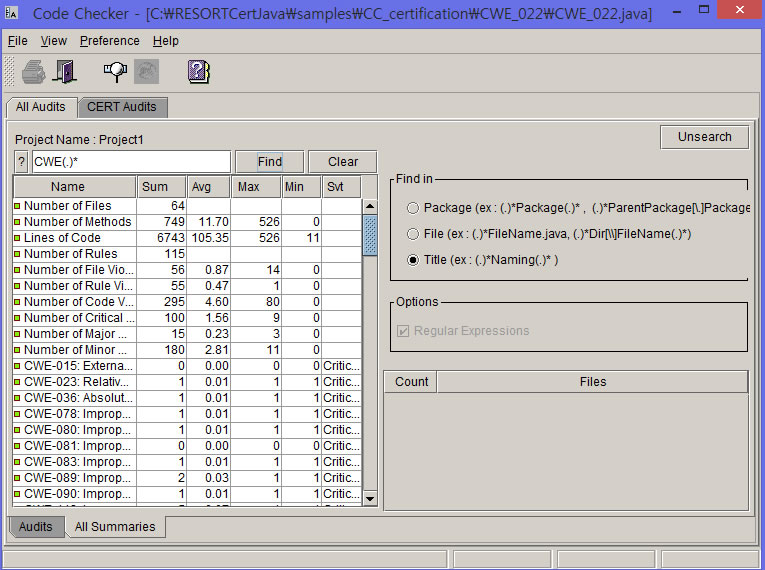
Task: Switch to the All Audits tab
Action: click(x=41, y=107)
